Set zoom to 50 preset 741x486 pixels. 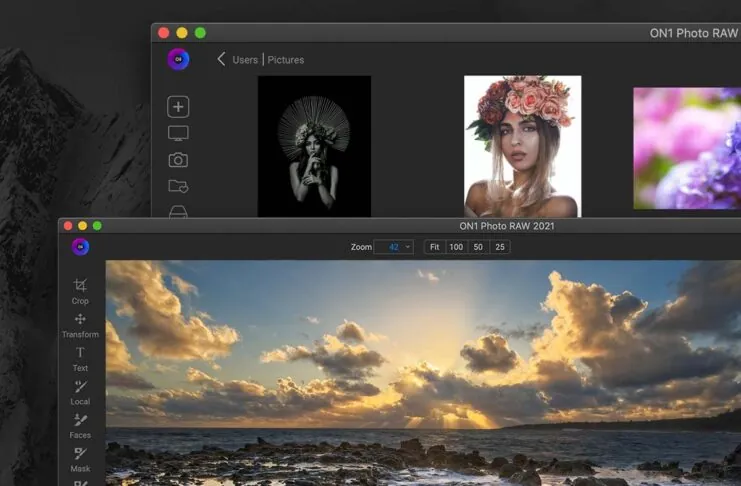coord(479,247)
